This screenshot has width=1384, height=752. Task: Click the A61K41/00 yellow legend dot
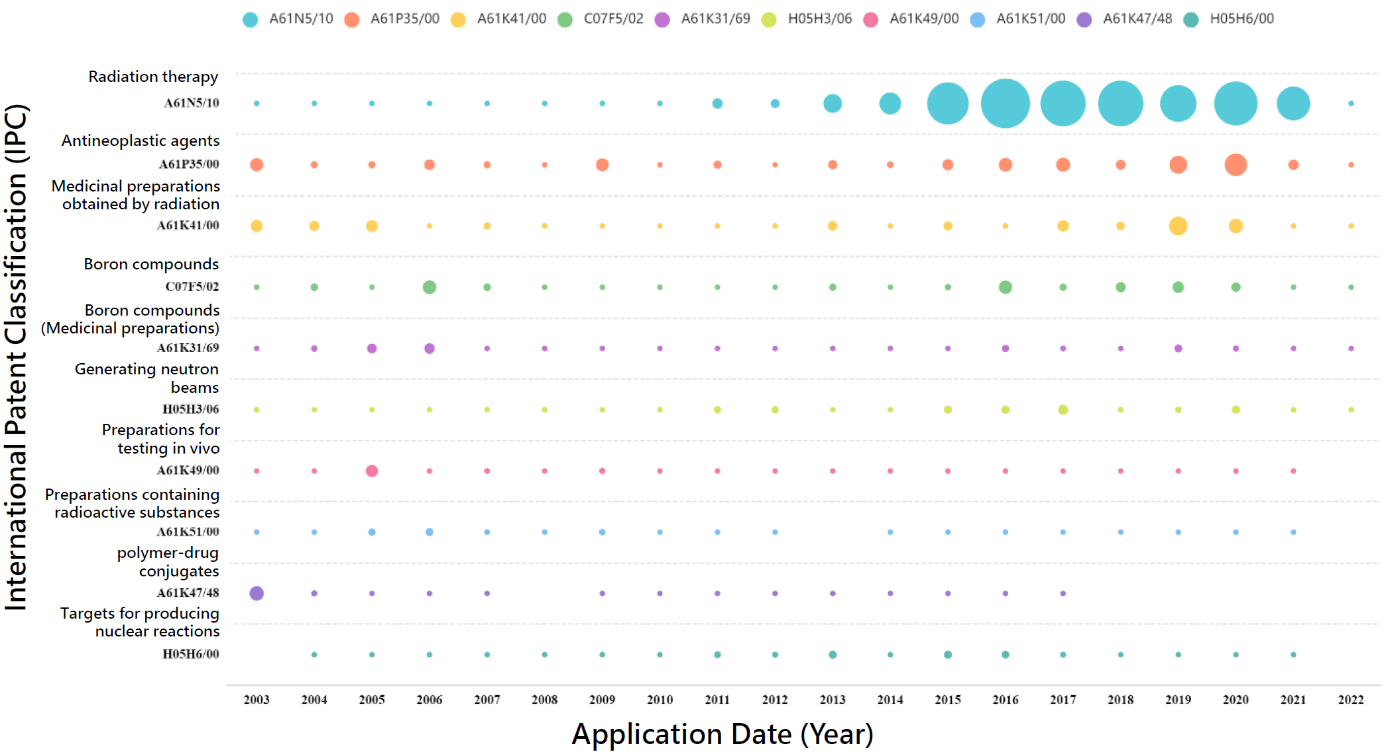[x=456, y=19]
